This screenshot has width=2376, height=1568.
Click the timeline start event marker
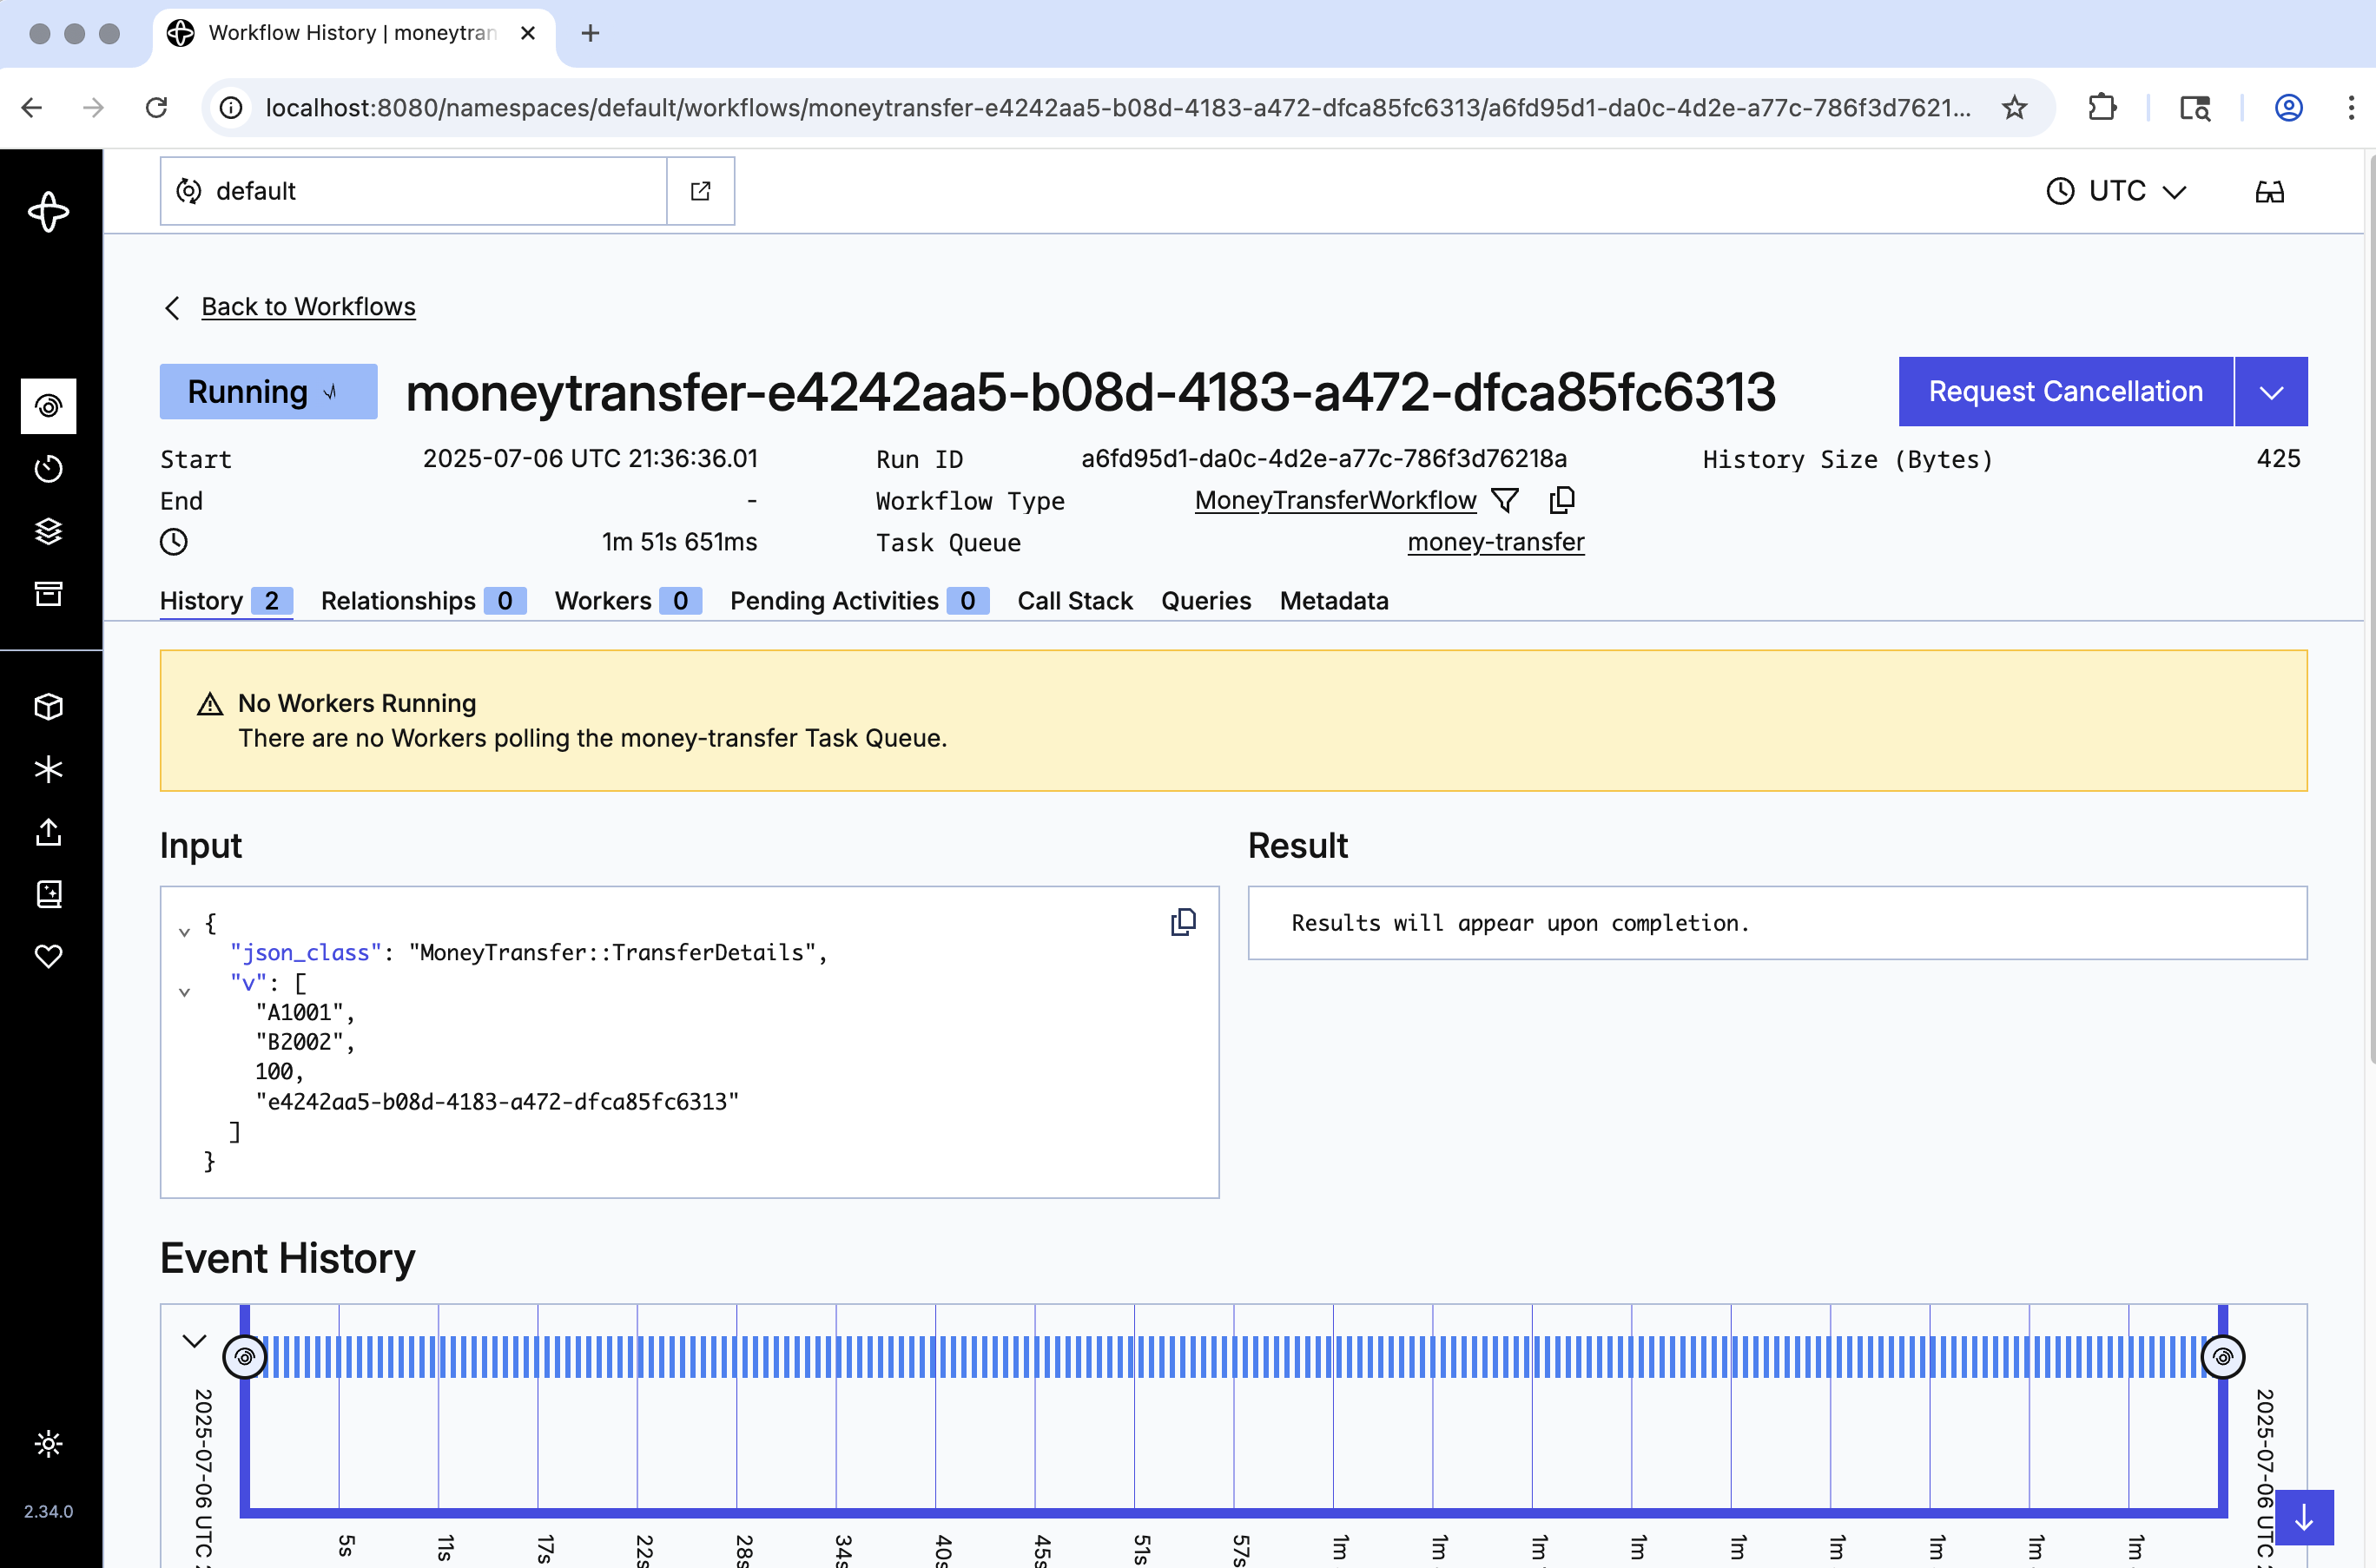coord(245,1357)
